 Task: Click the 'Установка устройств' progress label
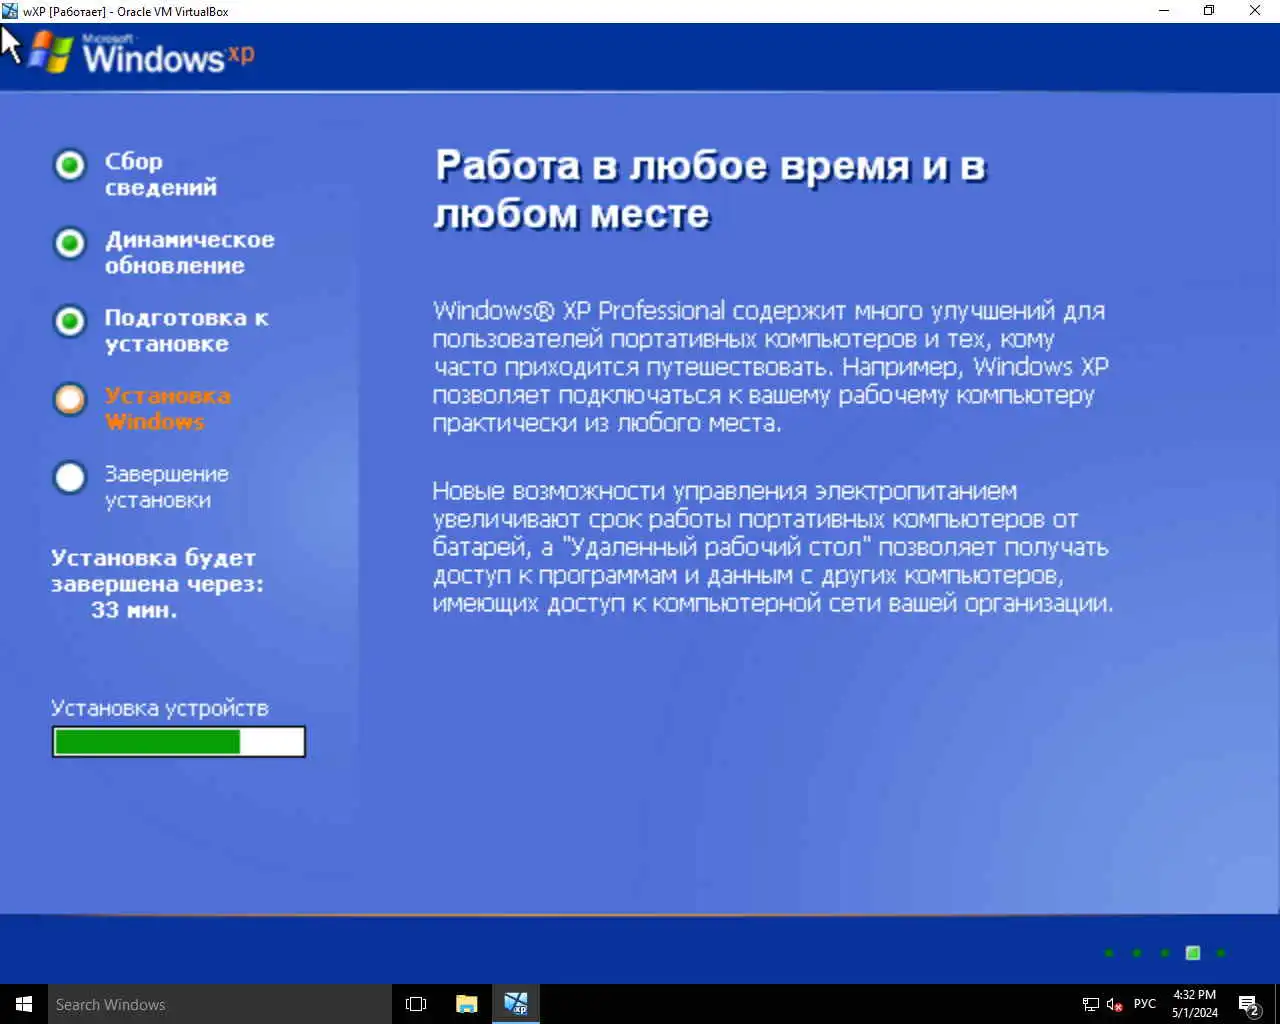point(160,708)
